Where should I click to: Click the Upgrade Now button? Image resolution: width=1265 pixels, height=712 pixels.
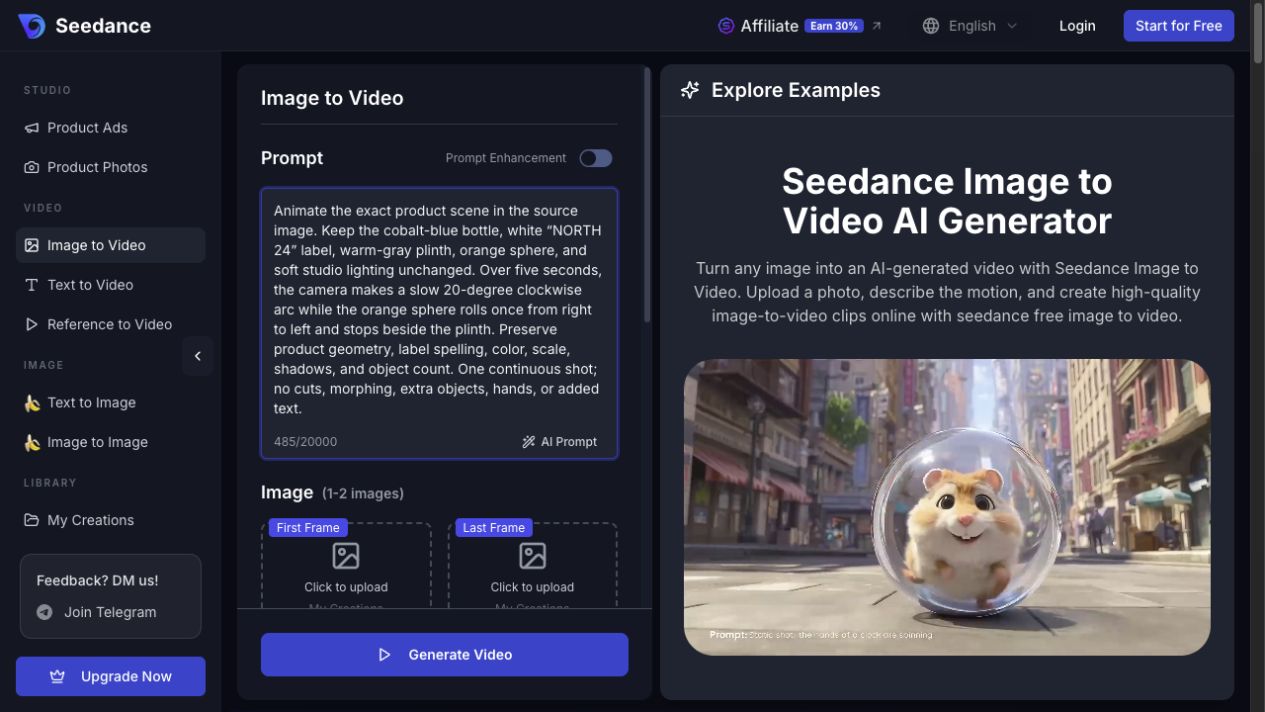[111, 677]
